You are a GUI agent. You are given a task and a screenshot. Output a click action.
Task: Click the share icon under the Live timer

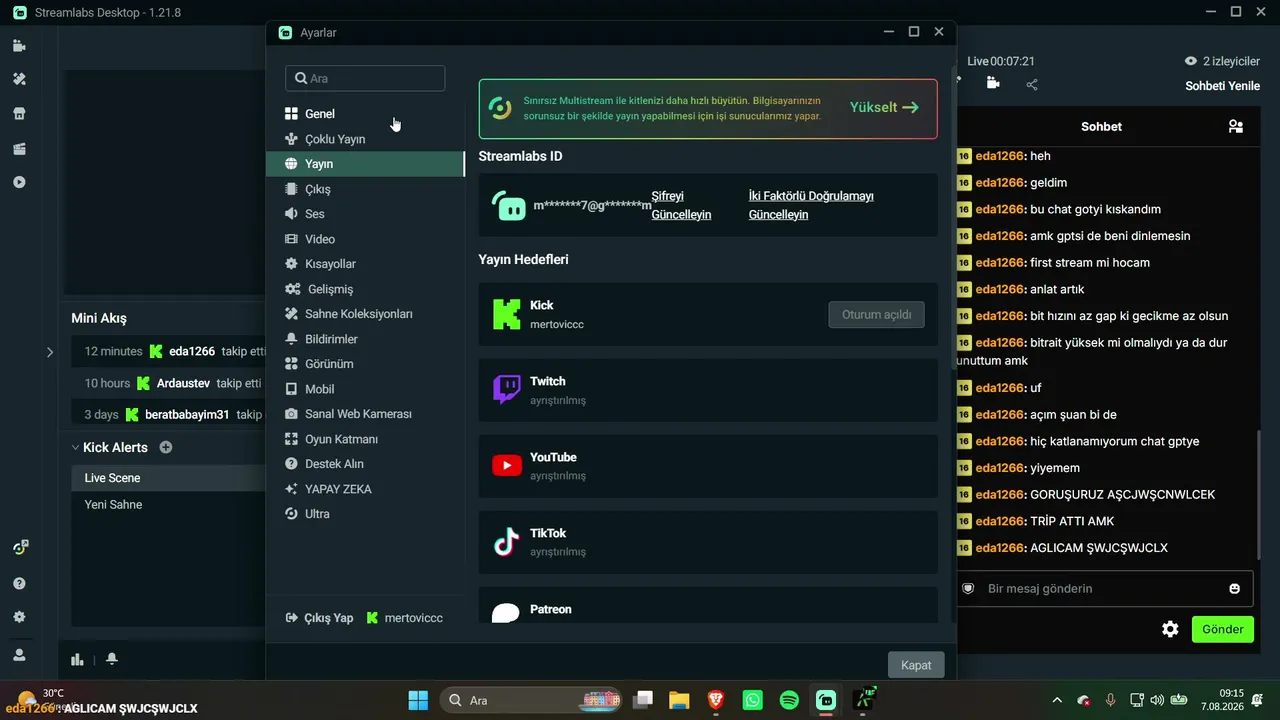pos(1032,85)
